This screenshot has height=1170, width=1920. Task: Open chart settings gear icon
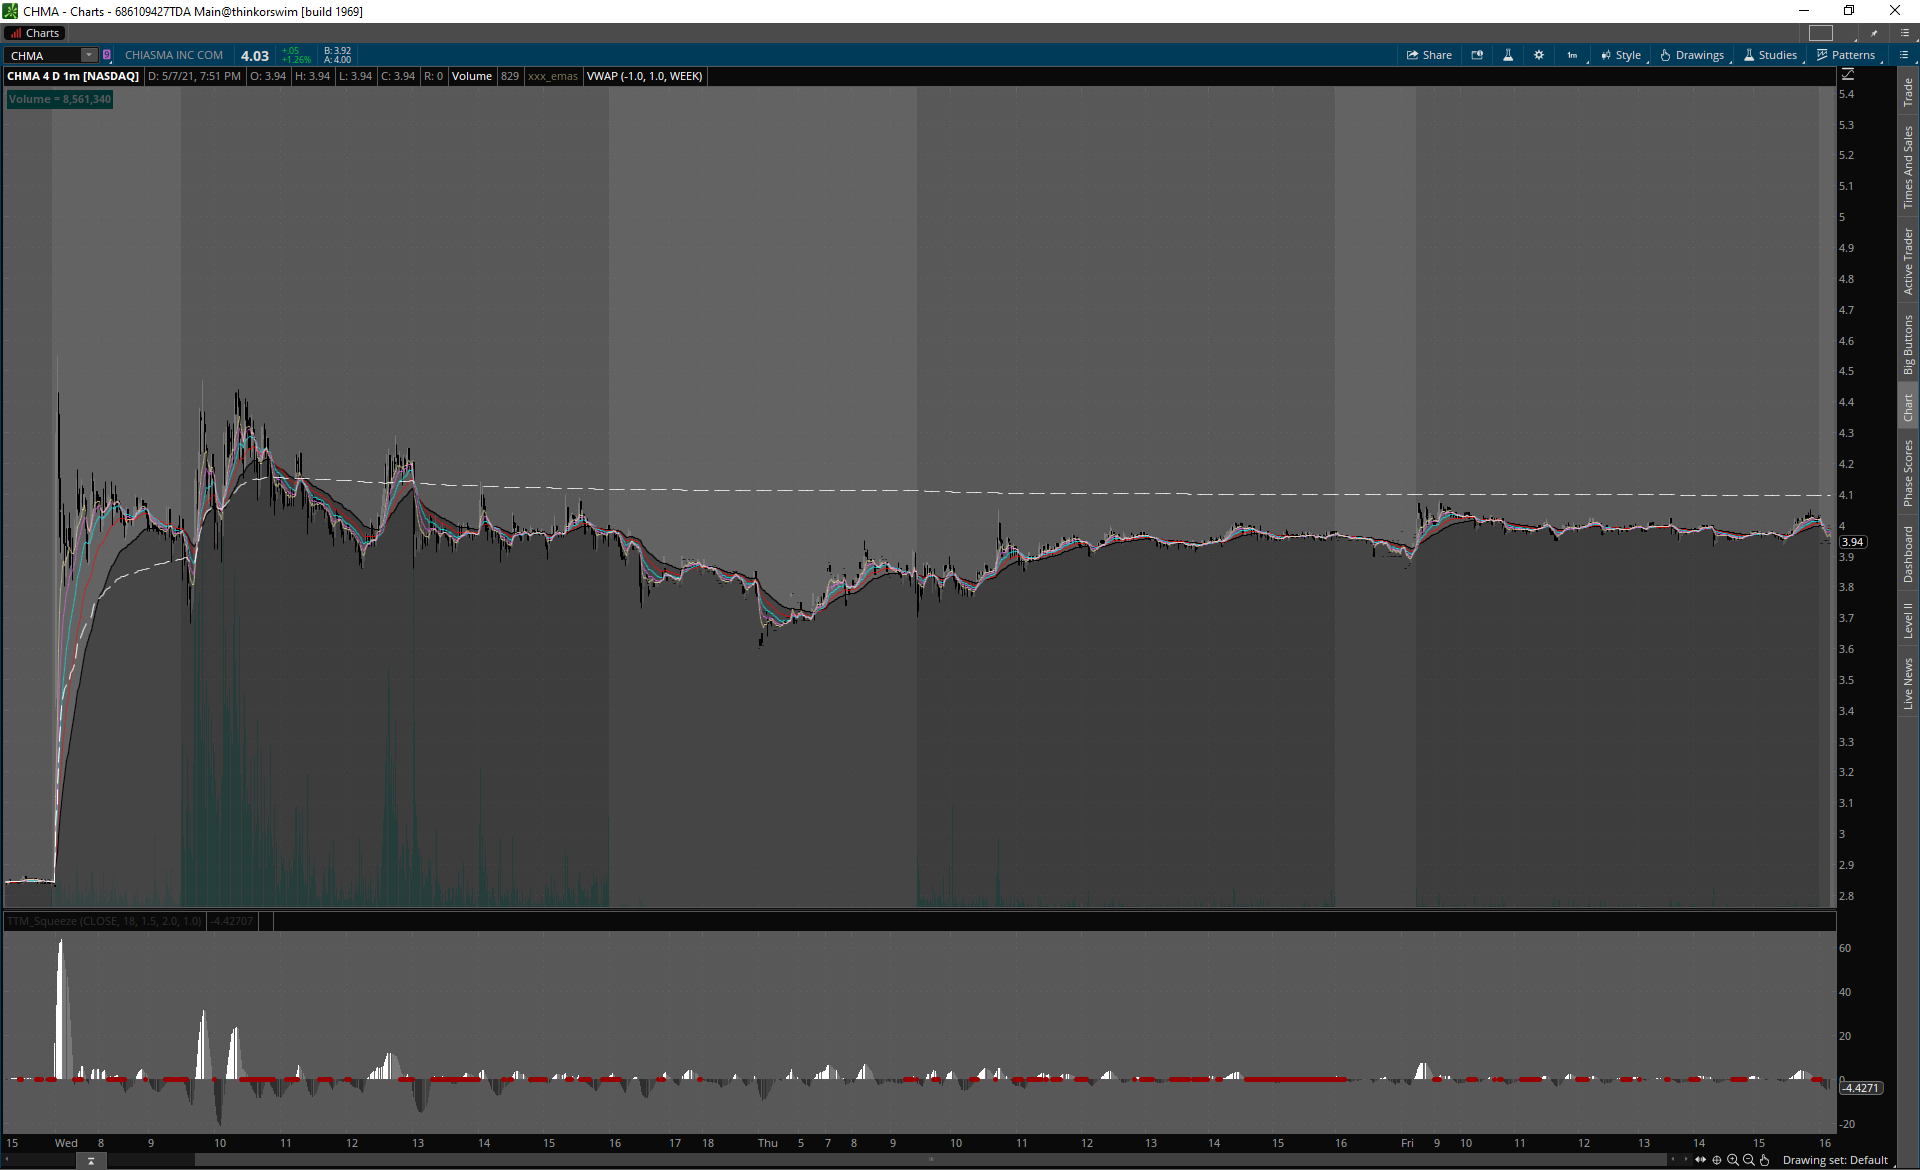coord(1539,55)
